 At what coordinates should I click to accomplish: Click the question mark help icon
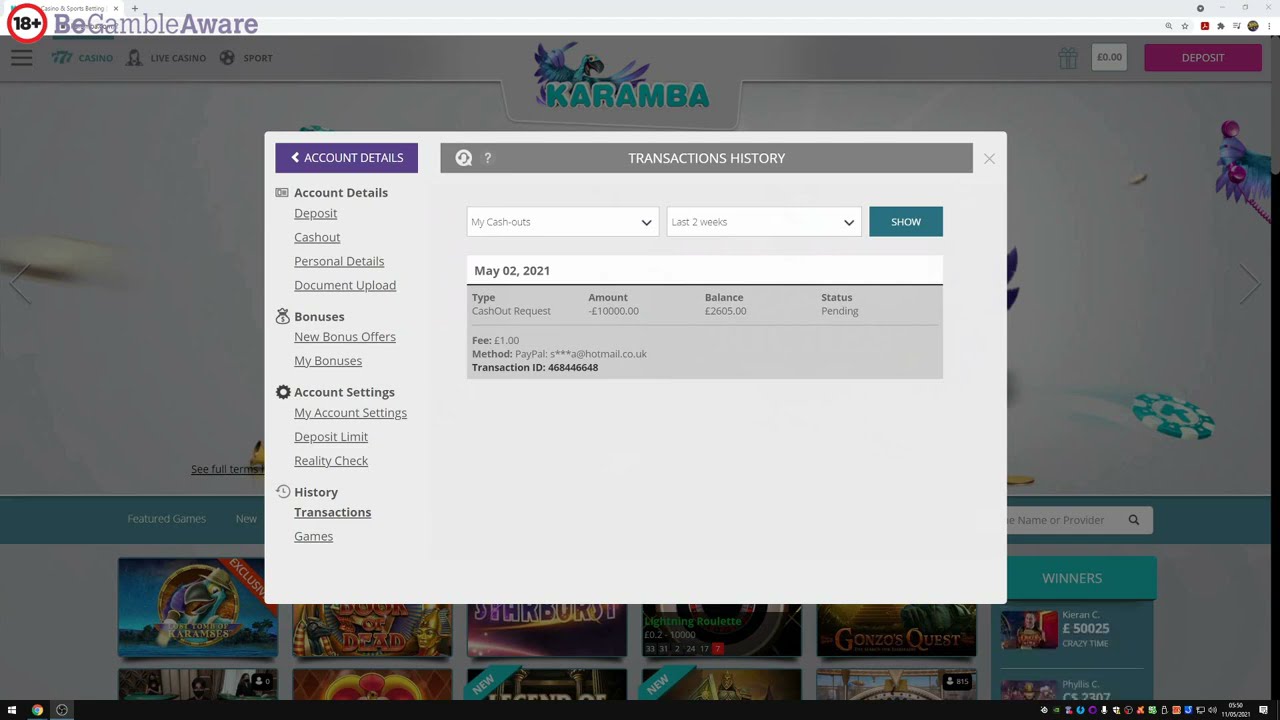(x=488, y=158)
